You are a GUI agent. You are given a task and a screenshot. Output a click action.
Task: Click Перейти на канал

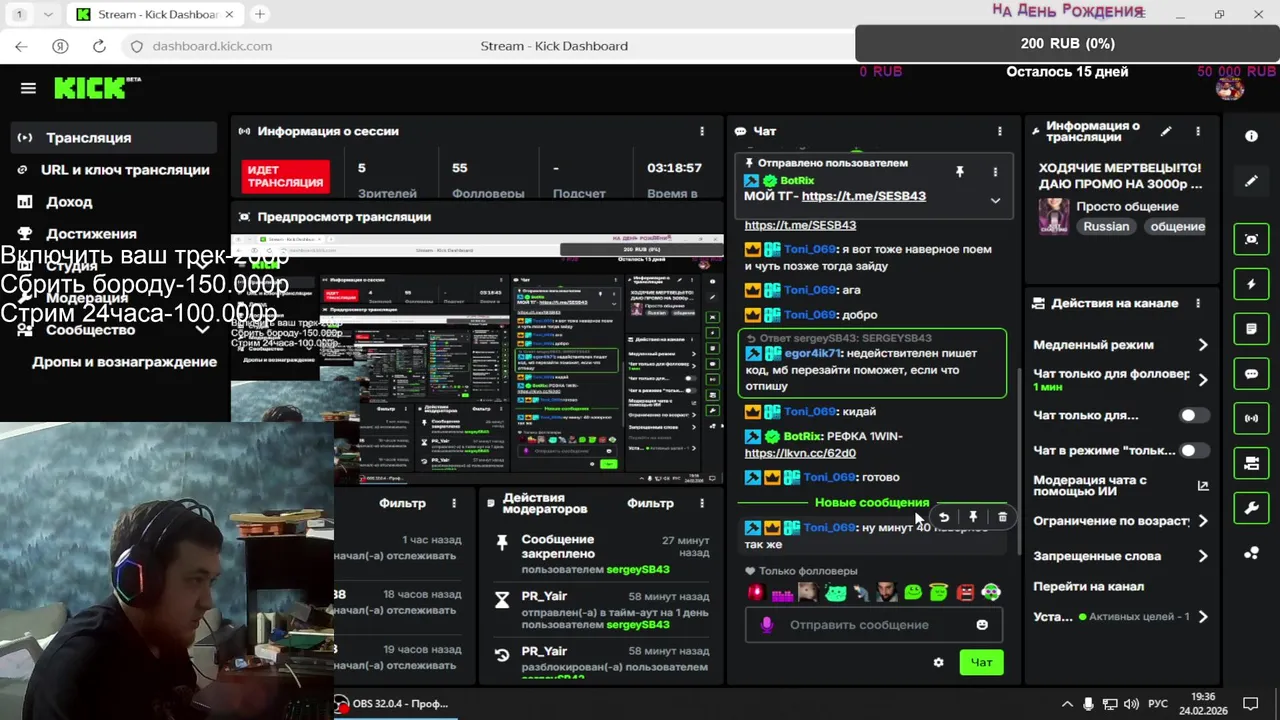(x=1088, y=586)
